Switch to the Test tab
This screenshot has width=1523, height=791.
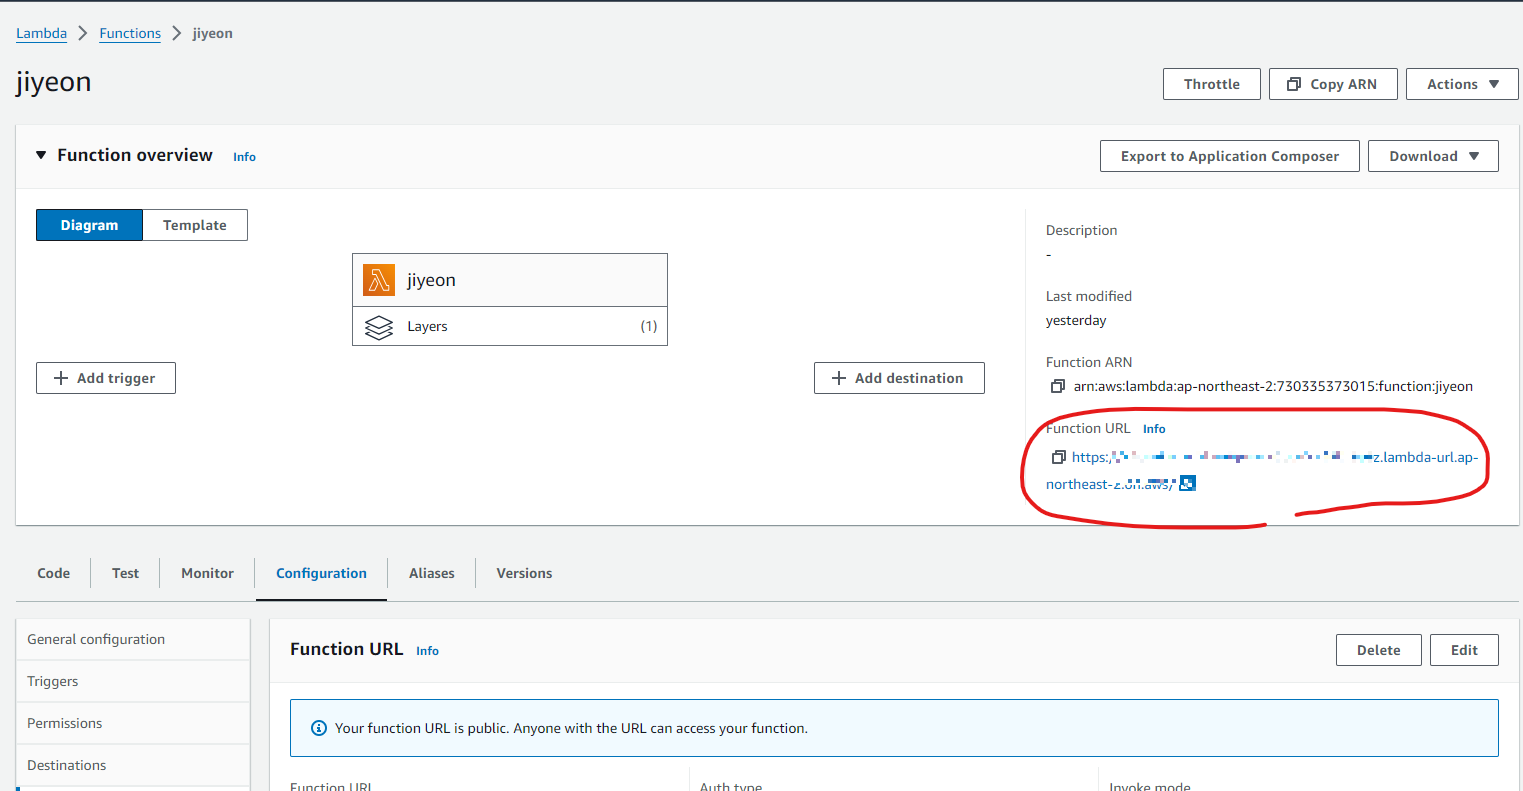click(x=125, y=573)
